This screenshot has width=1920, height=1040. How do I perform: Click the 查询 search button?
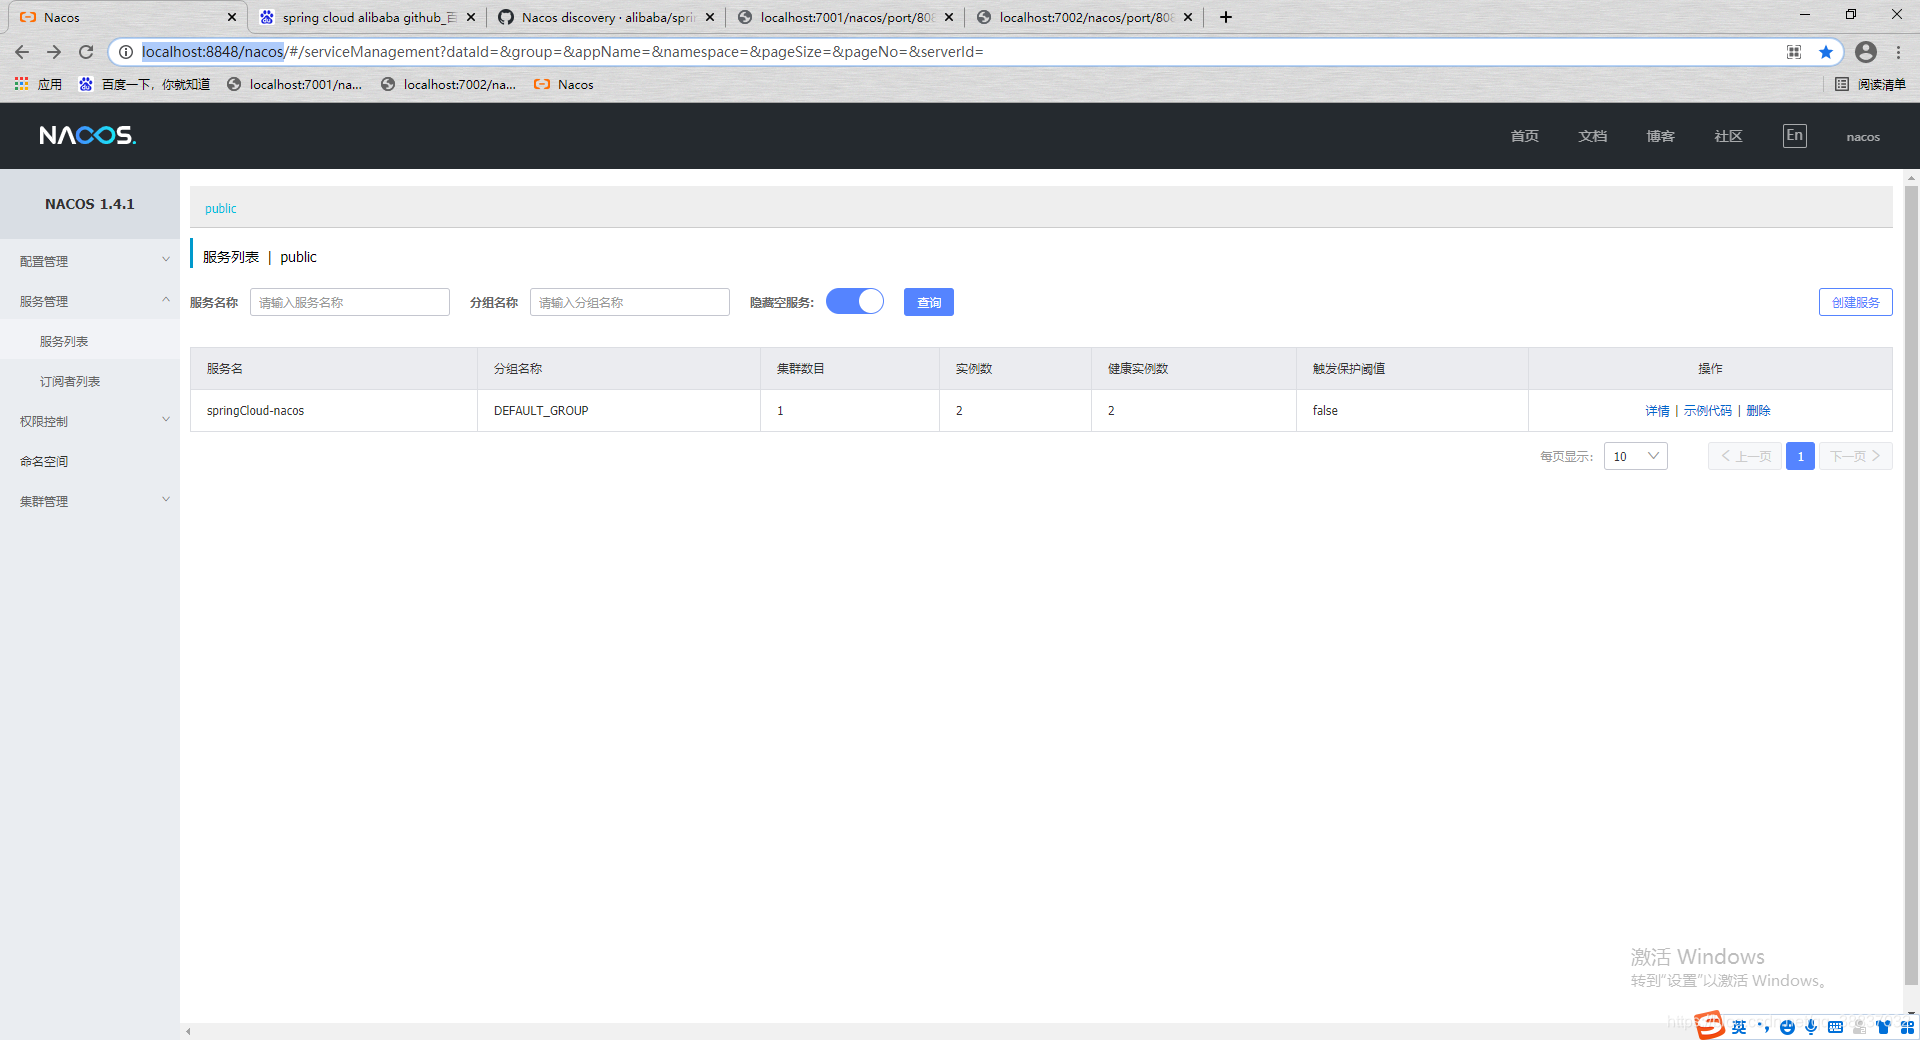929,302
